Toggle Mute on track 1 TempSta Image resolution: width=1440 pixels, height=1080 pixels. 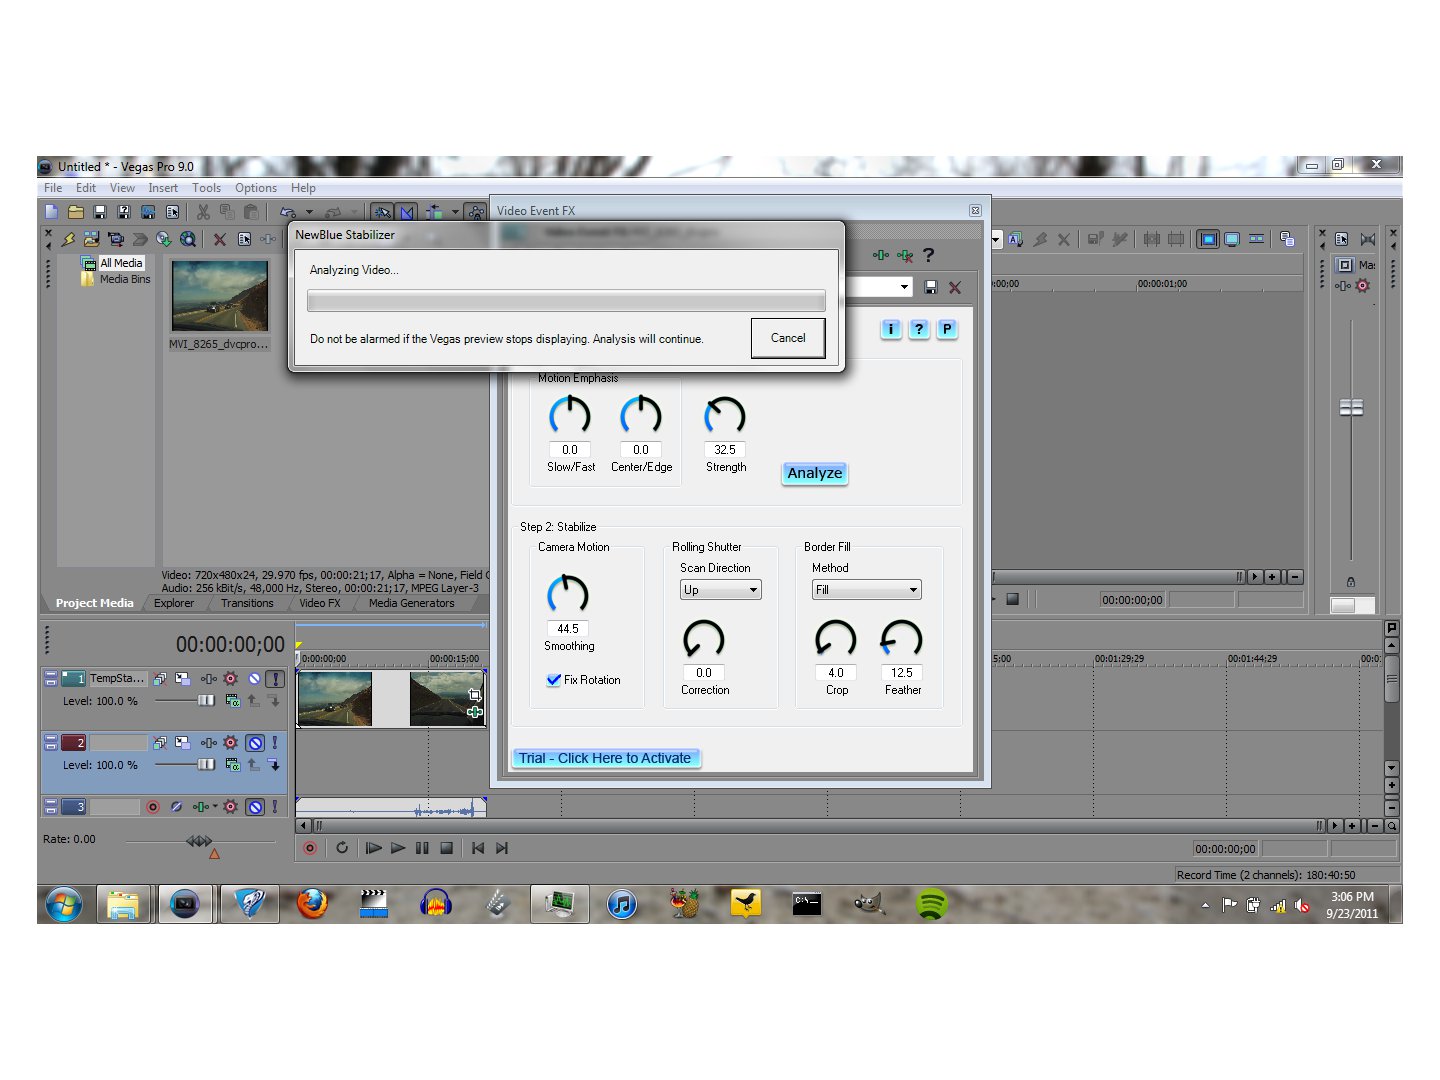click(255, 679)
